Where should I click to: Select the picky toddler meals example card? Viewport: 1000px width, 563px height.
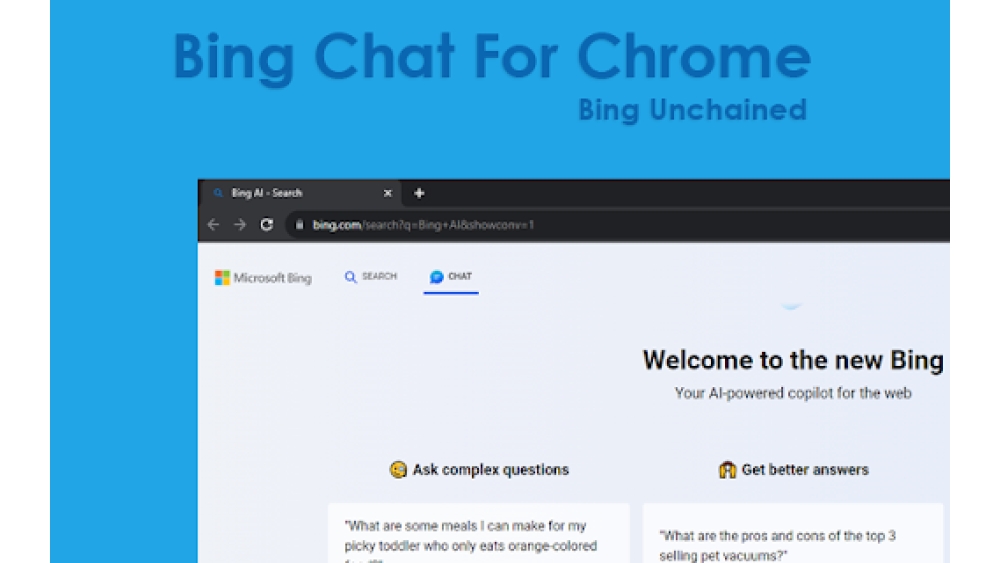[x=478, y=533]
